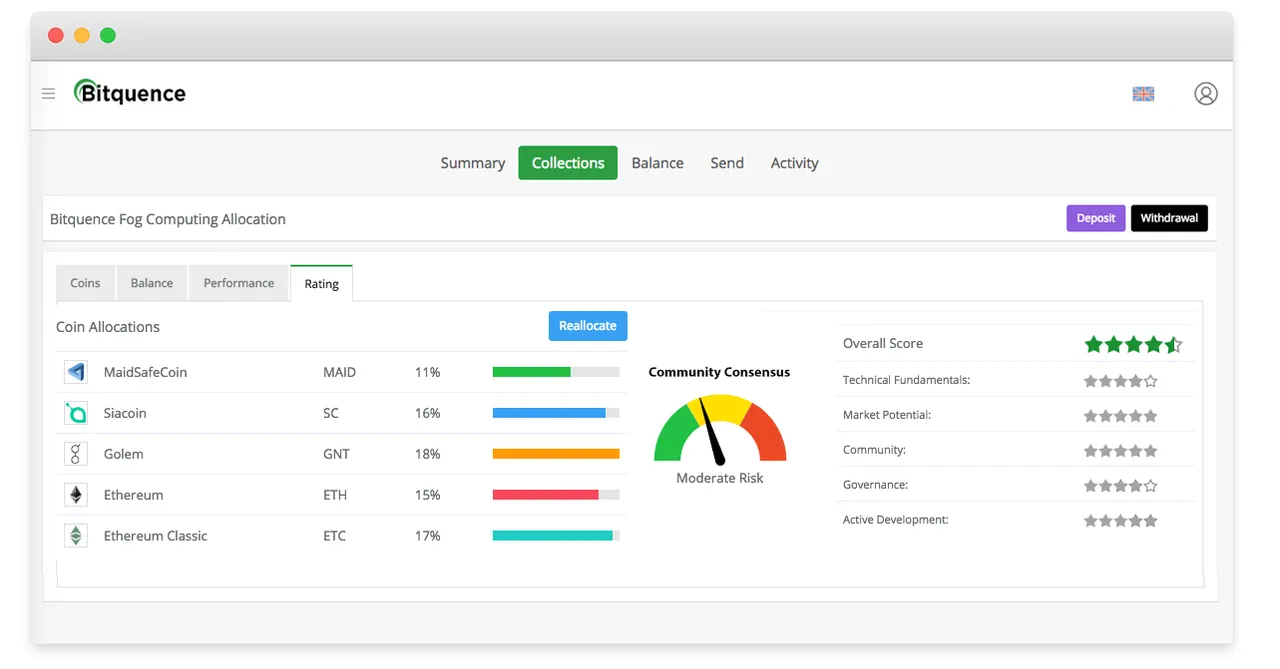Click the orange Golem allocation bar
The width and height of the screenshot is (1280, 669).
tap(556, 454)
